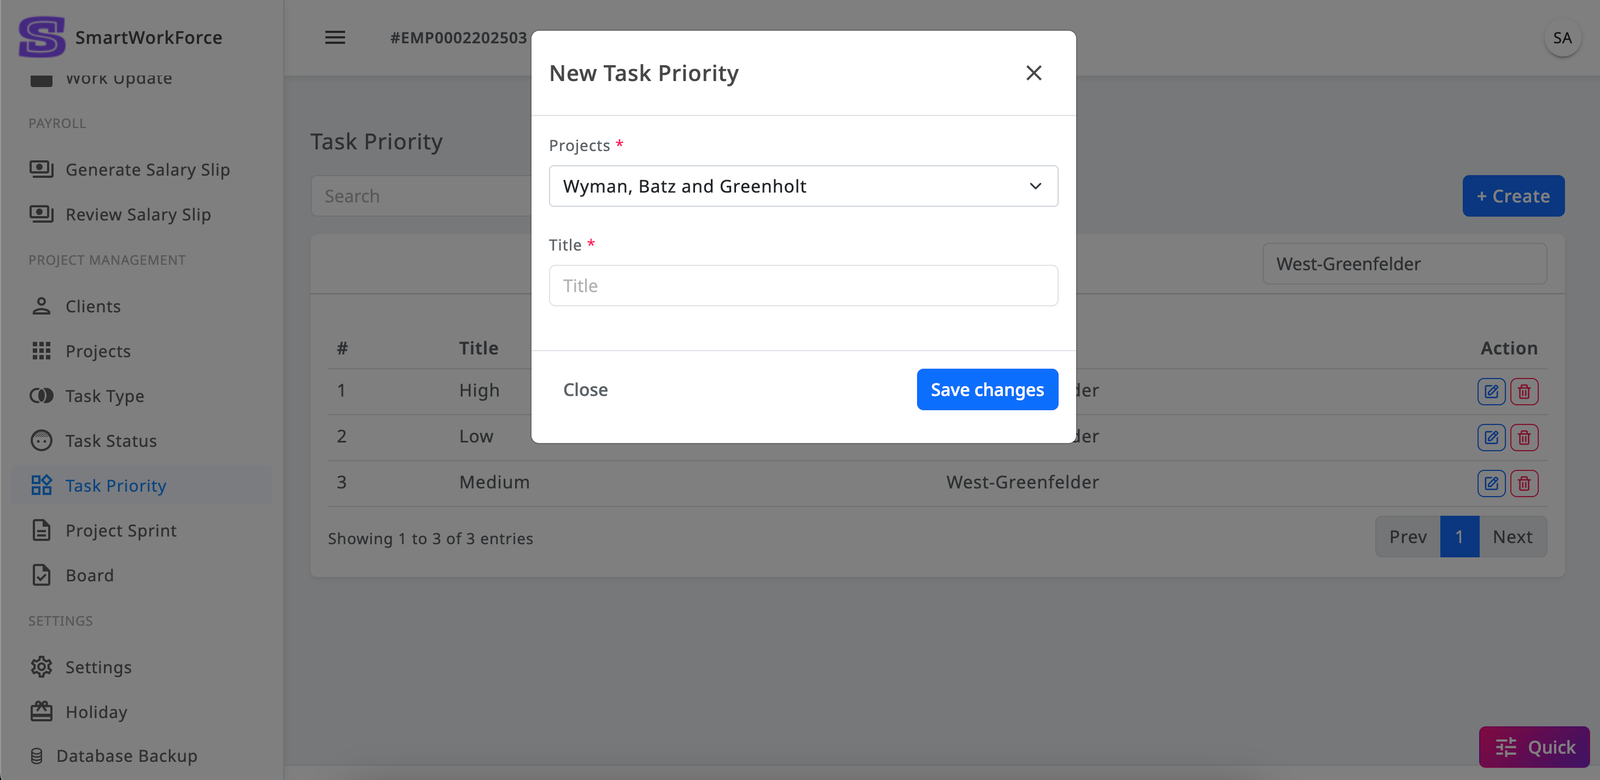Open the SA user avatar

tap(1562, 38)
